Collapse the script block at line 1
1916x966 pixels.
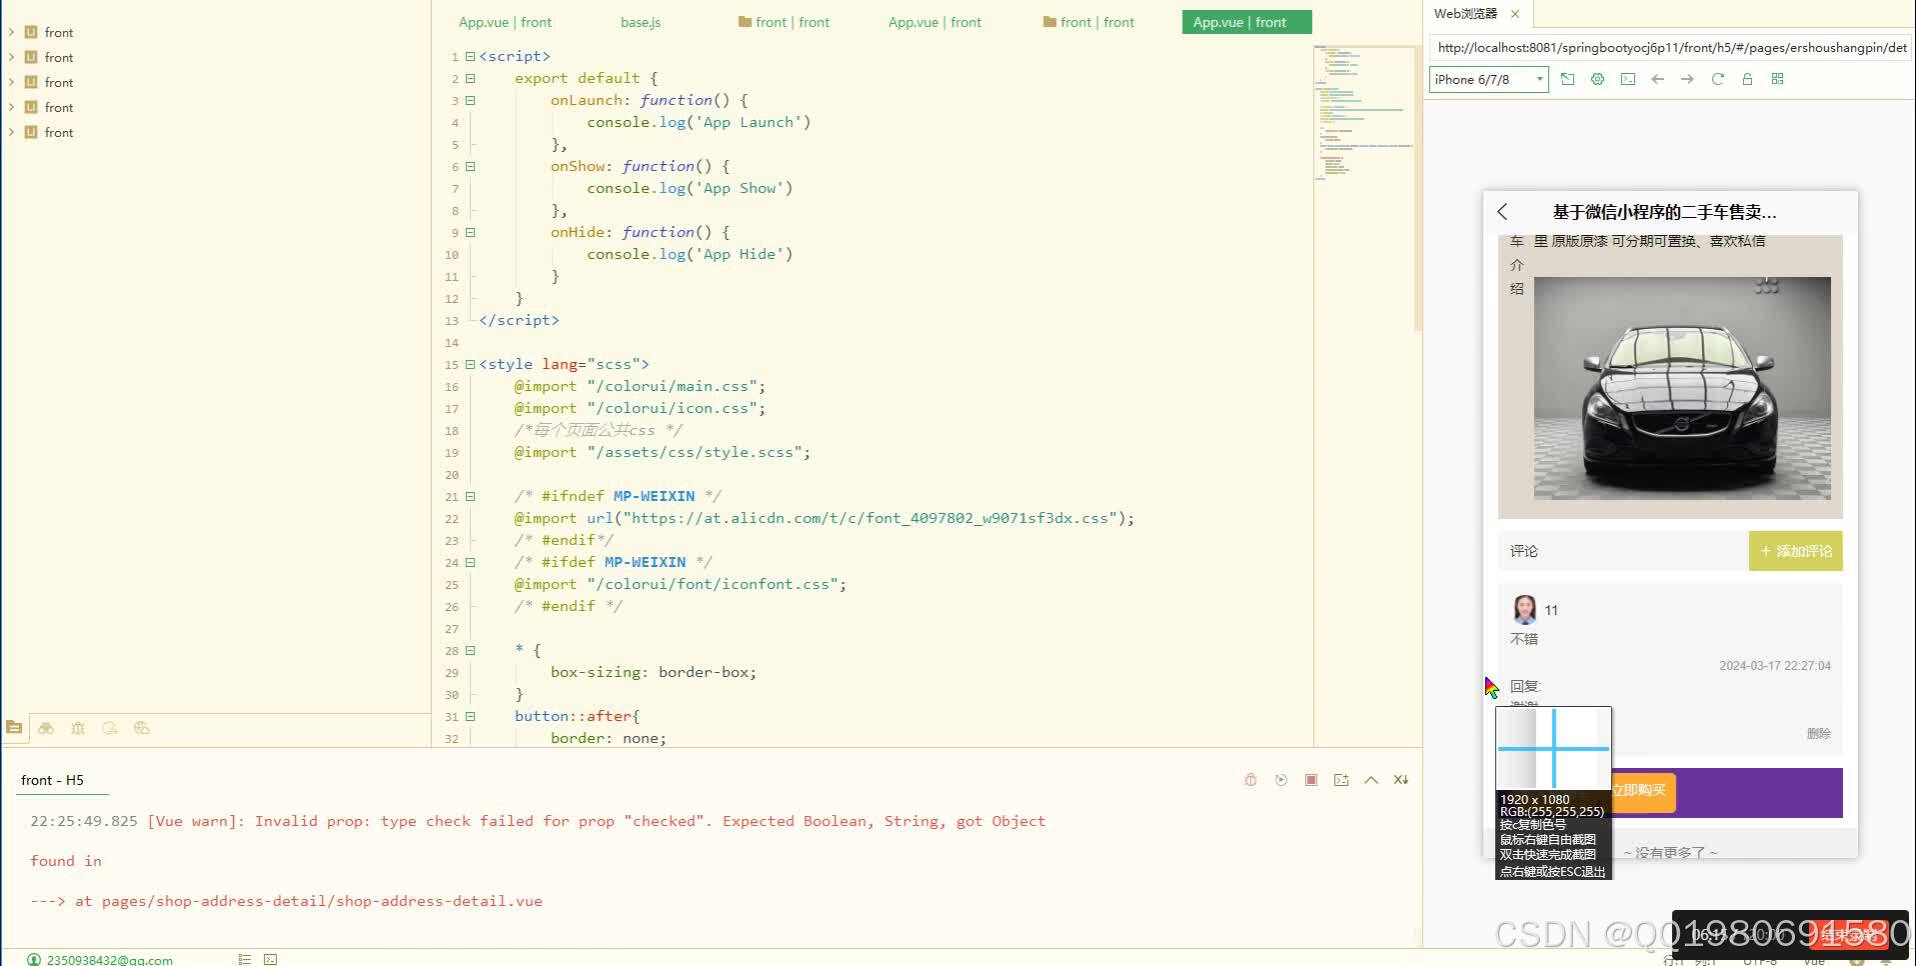coord(470,56)
